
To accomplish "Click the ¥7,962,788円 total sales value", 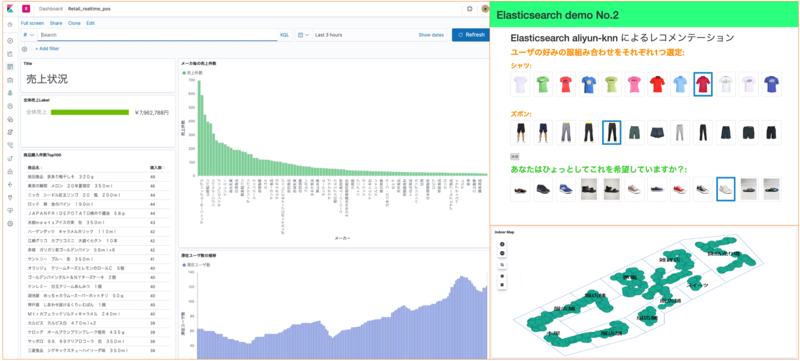I will coord(152,112).
